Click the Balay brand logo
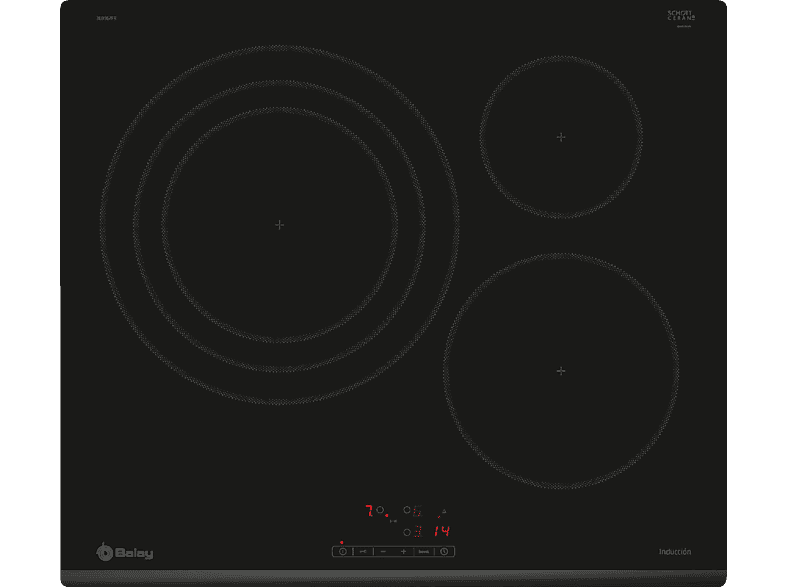 click(125, 552)
